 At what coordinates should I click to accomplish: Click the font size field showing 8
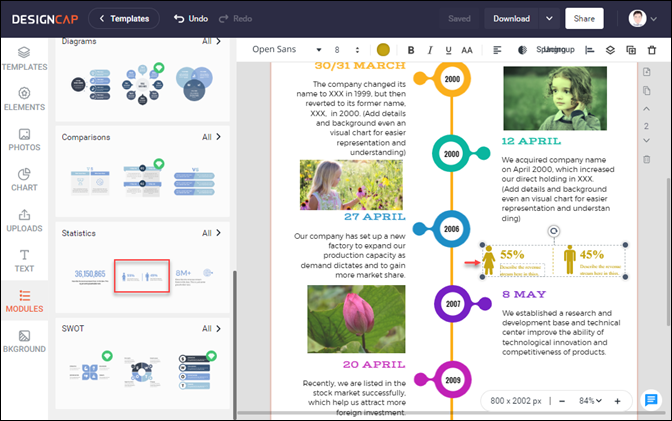(x=337, y=50)
